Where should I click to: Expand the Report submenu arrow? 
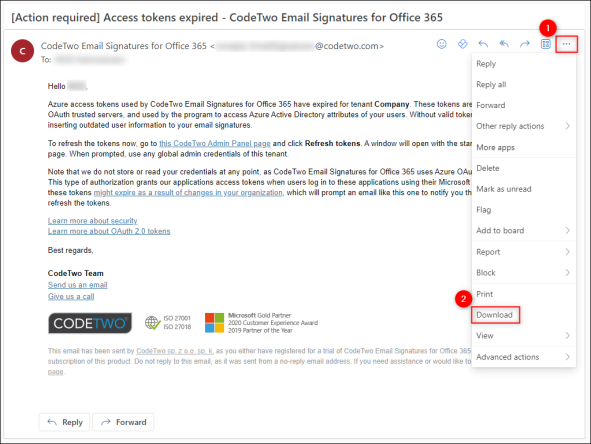[567, 252]
